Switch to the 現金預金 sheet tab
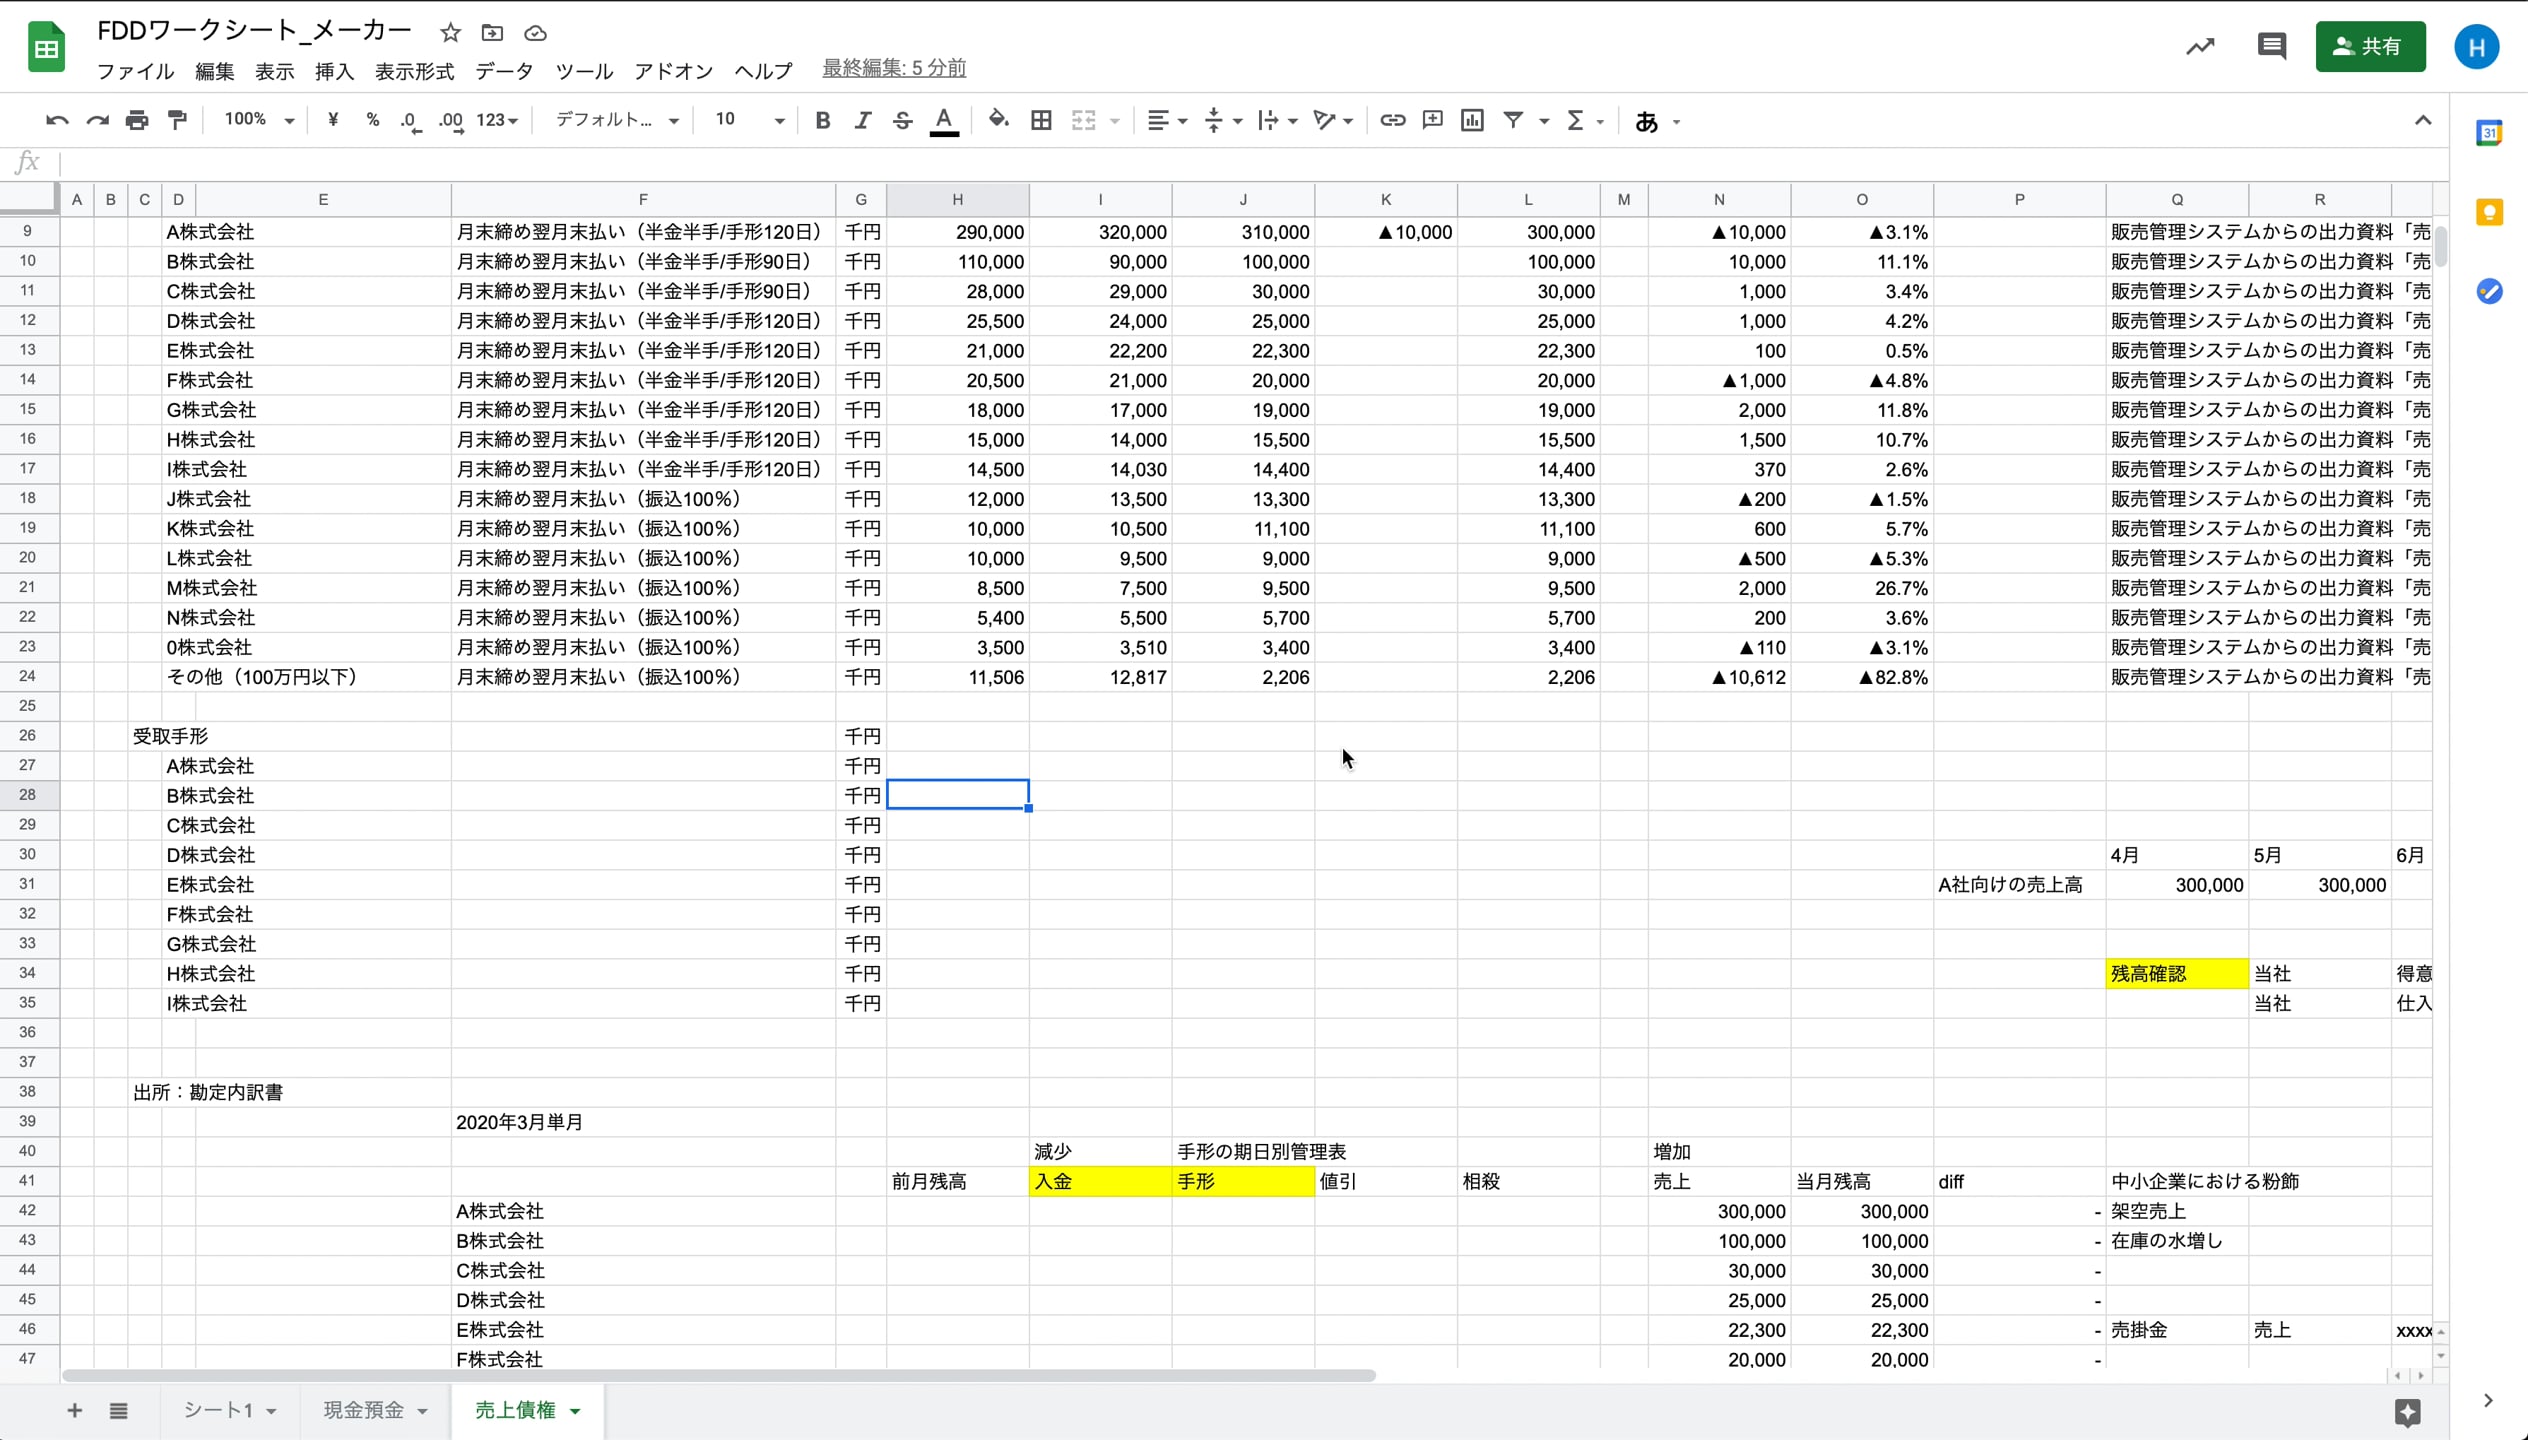2528x1440 pixels. pos(364,1410)
